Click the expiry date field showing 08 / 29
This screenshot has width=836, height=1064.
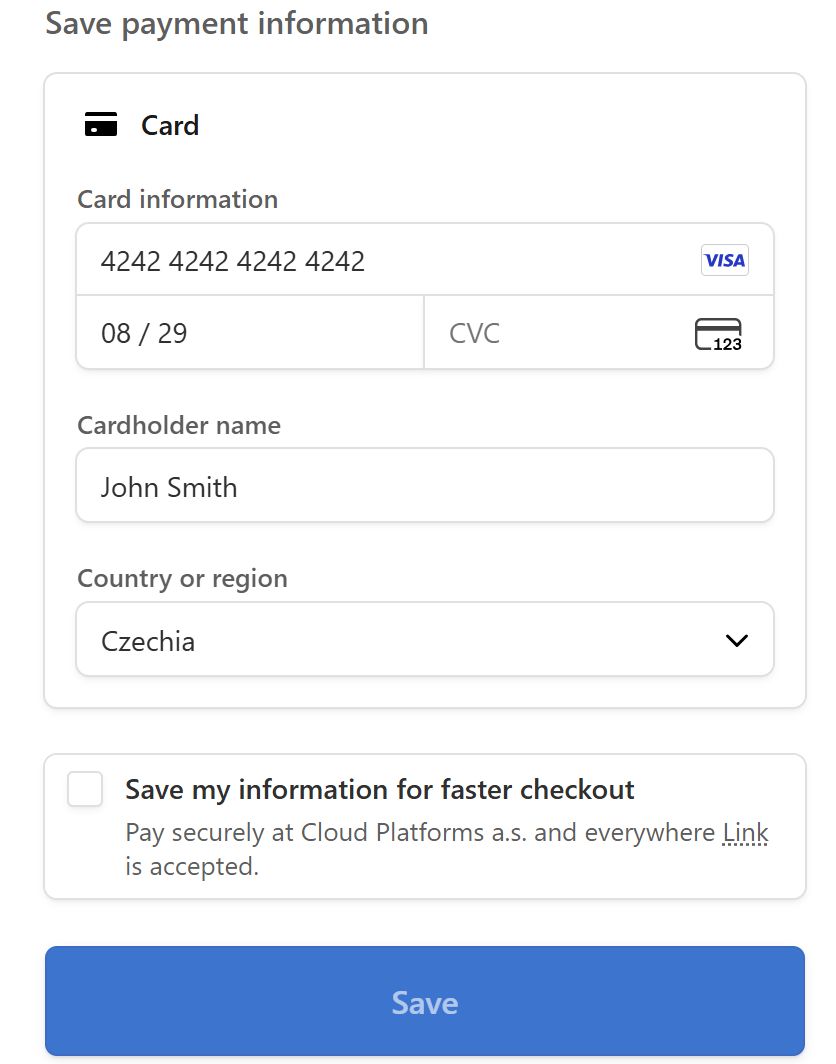point(250,333)
